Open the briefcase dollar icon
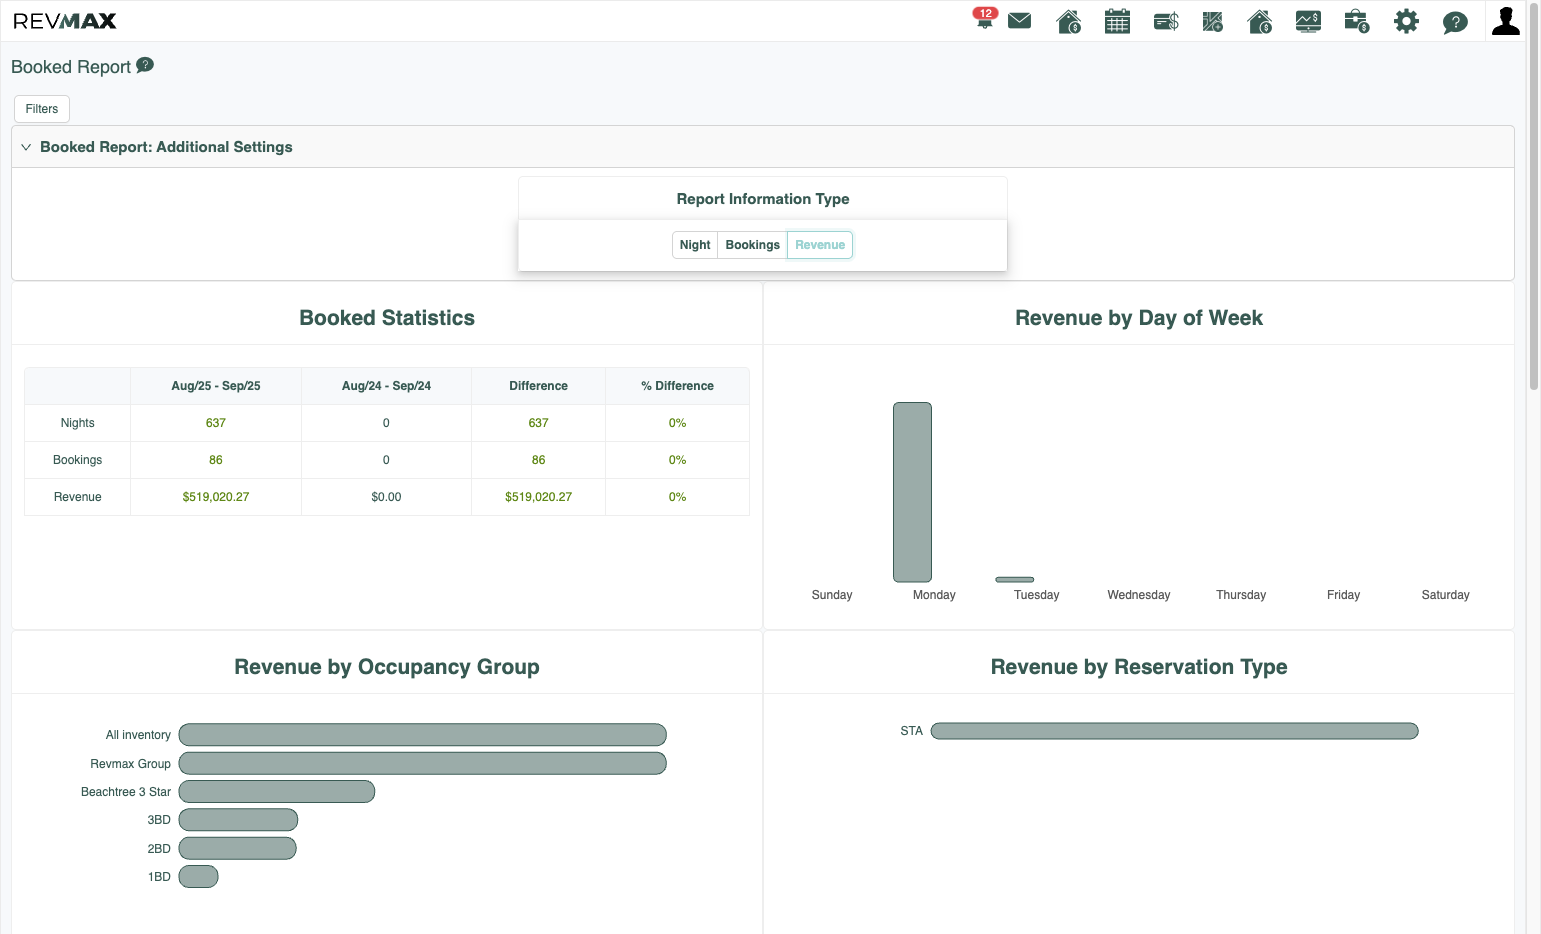The image size is (1541, 934). (x=1357, y=21)
